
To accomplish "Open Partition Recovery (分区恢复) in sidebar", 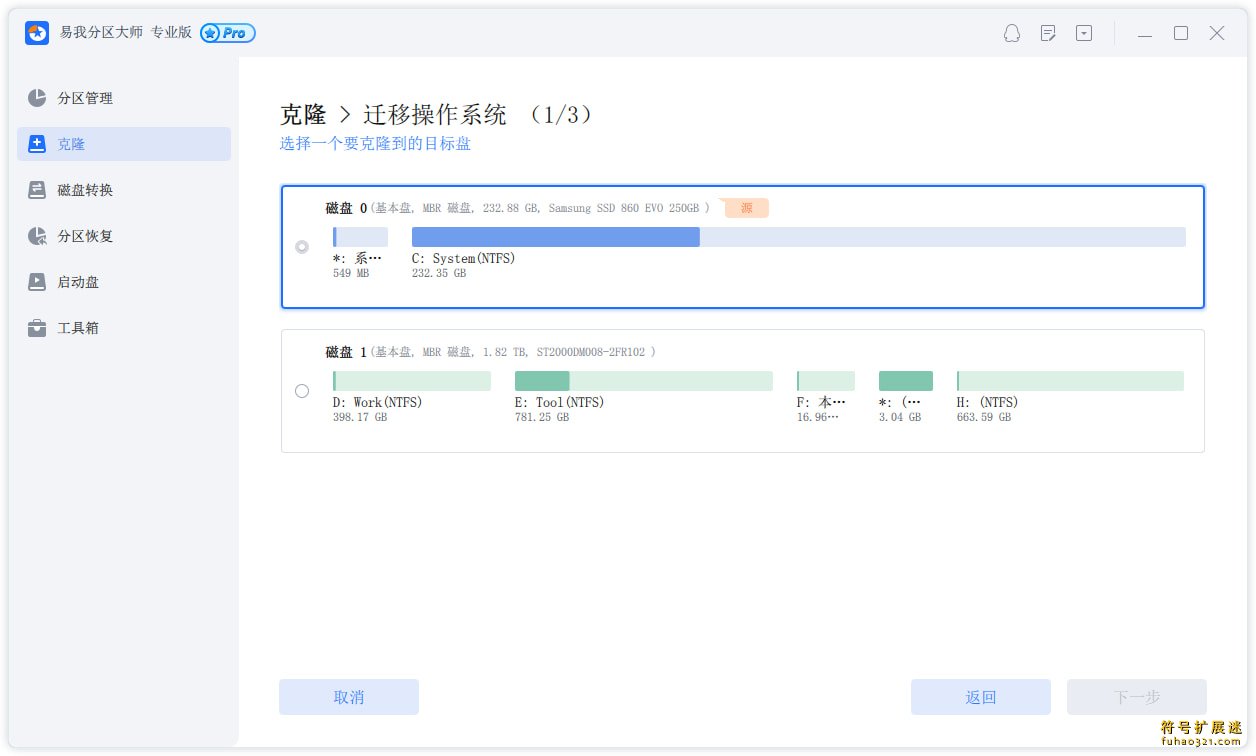I will (124, 236).
